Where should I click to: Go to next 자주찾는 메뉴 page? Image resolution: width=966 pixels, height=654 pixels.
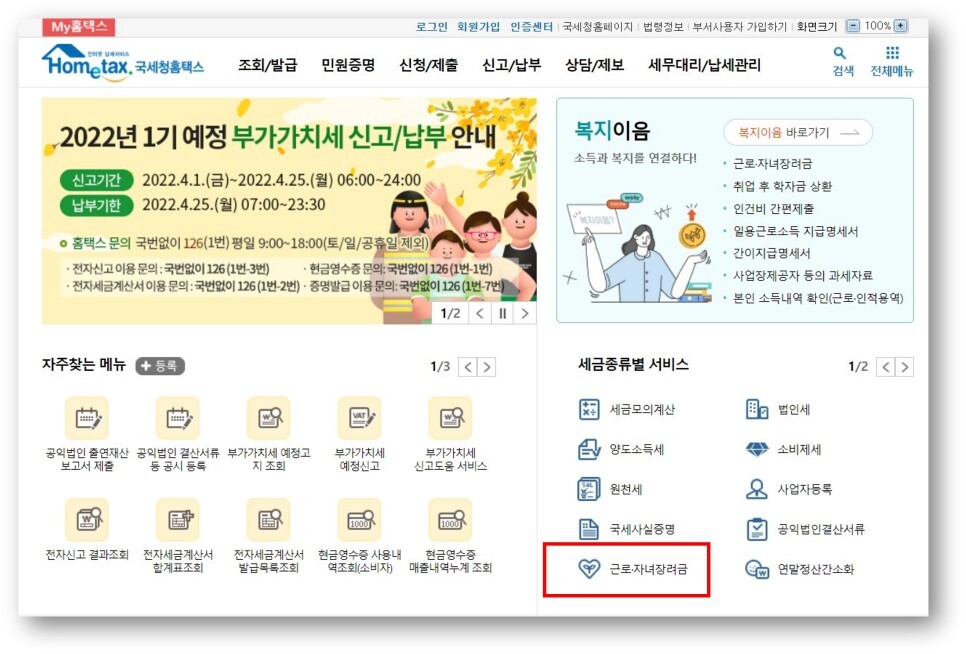point(487,367)
